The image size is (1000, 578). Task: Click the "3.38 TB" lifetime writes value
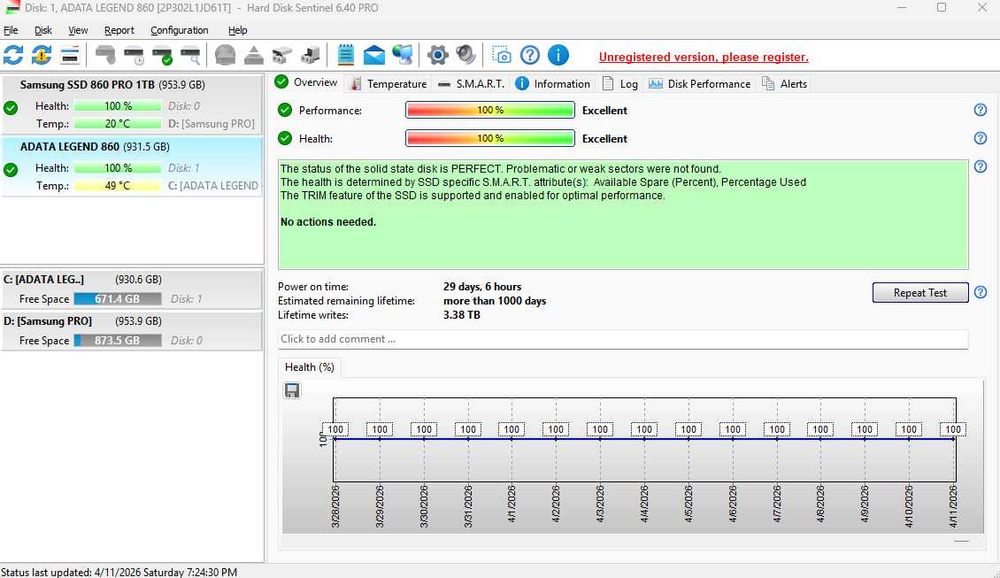462,315
